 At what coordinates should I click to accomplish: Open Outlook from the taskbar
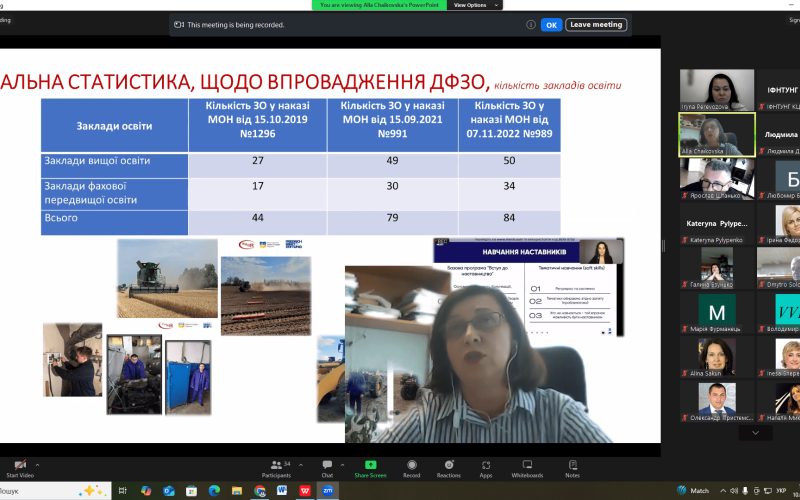pyautogui.click(x=168, y=491)
